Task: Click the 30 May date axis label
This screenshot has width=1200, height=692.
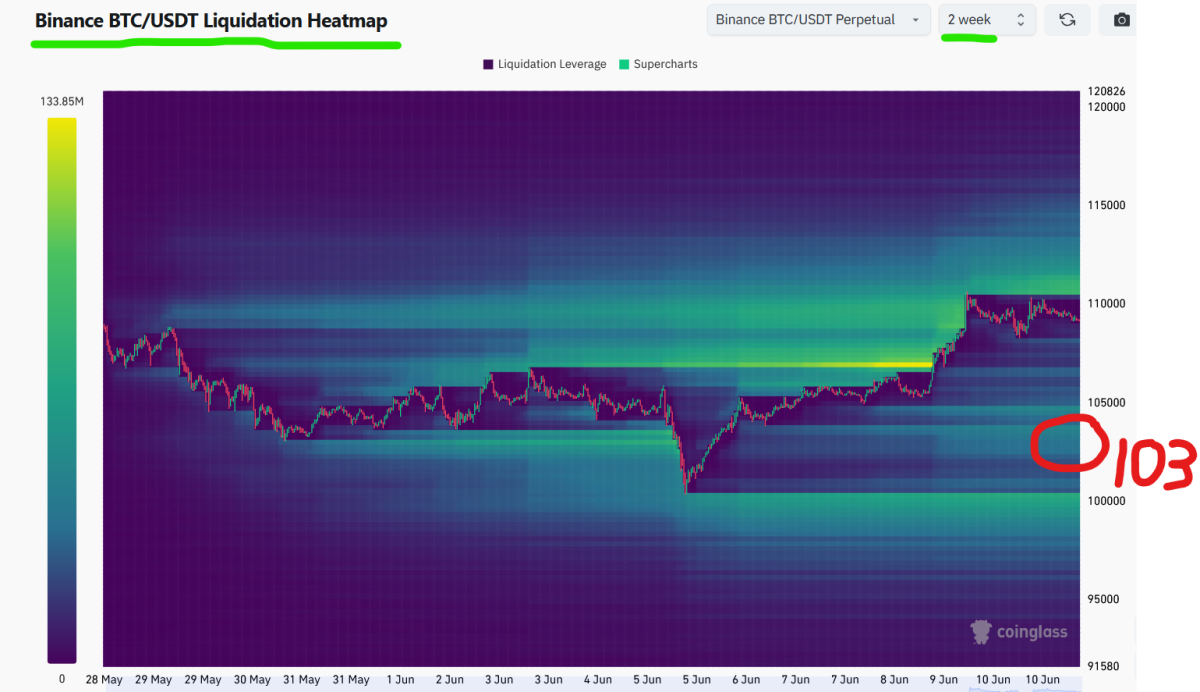Action: point(252,679)
